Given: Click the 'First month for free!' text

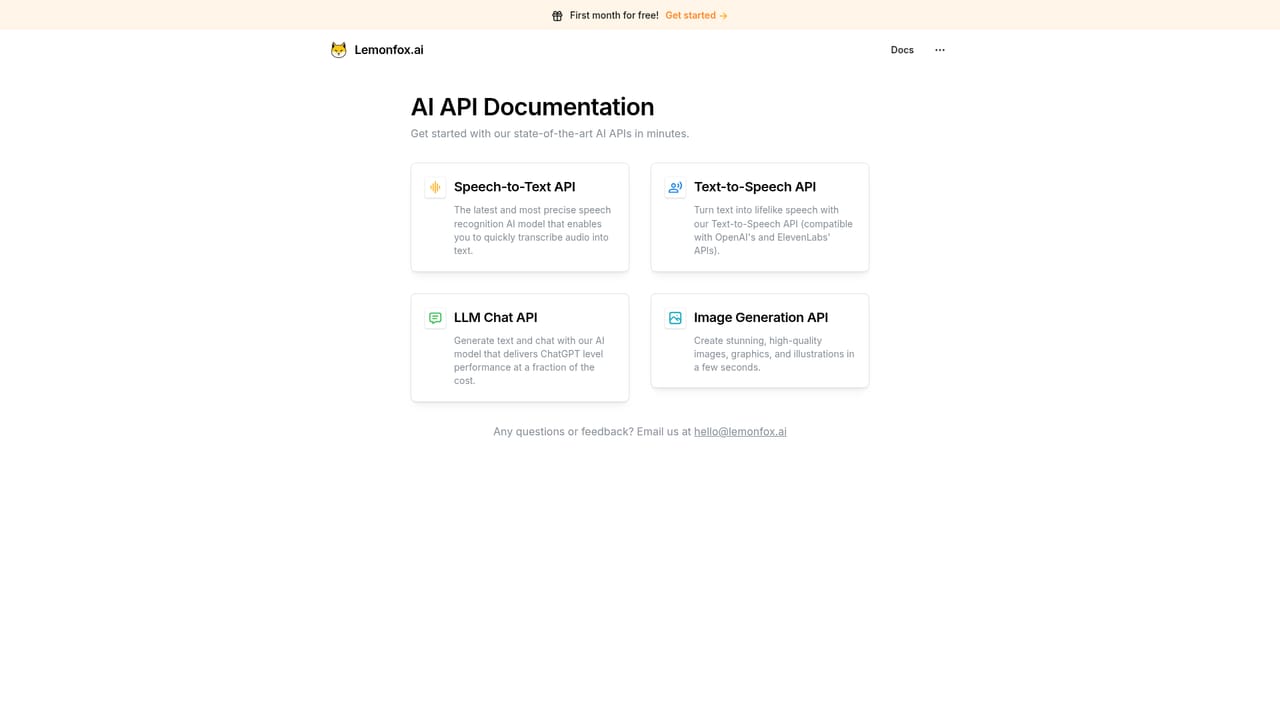Looking at the screenshot, I should click(614, 16).
